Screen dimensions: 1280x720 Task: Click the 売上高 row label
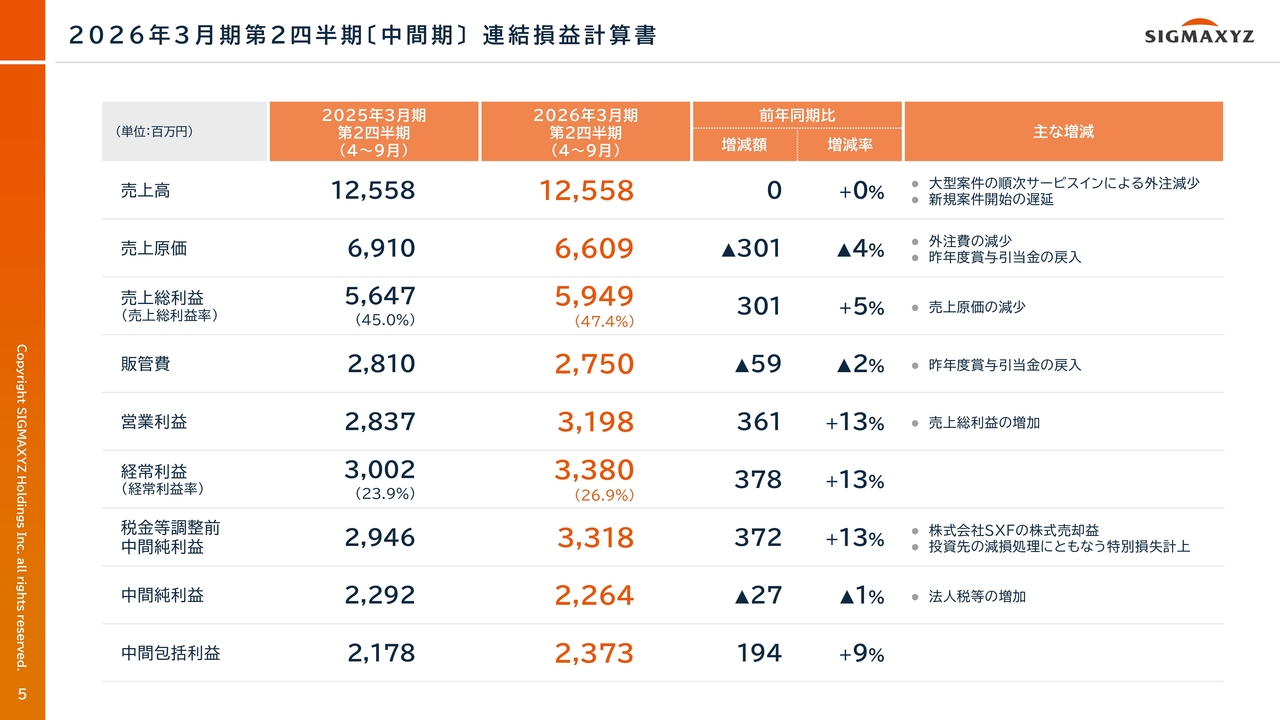point(145,190)
